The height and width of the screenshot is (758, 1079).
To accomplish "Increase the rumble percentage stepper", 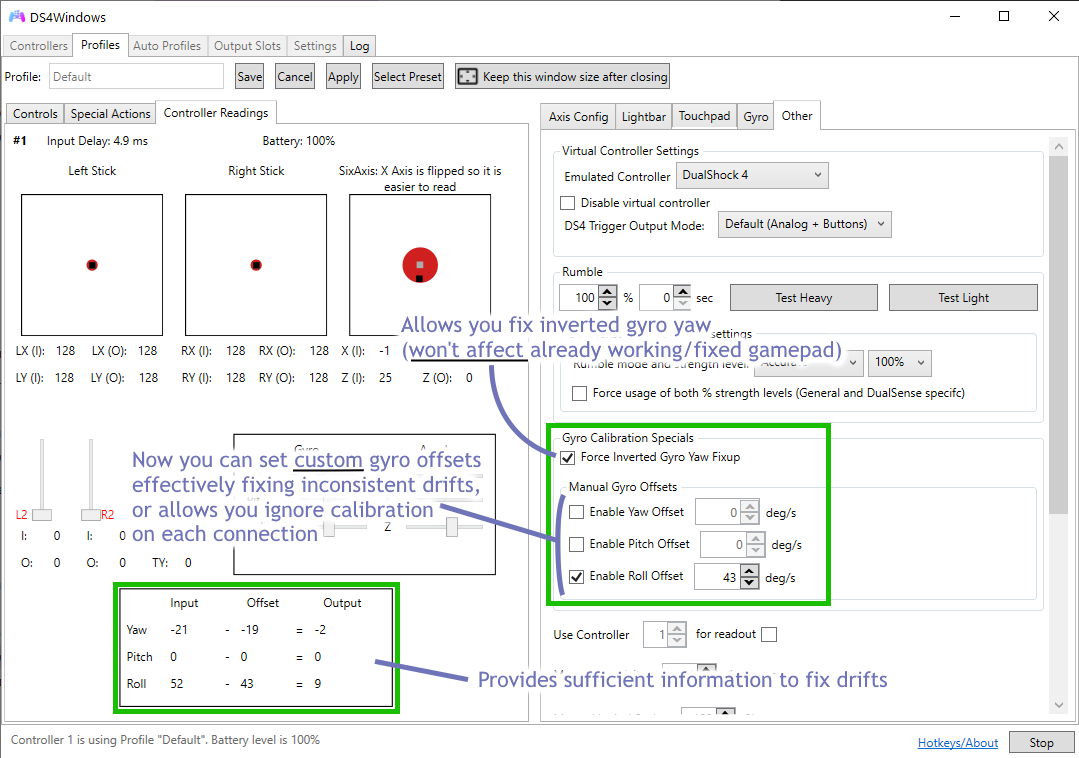I will tap(607, 292).
